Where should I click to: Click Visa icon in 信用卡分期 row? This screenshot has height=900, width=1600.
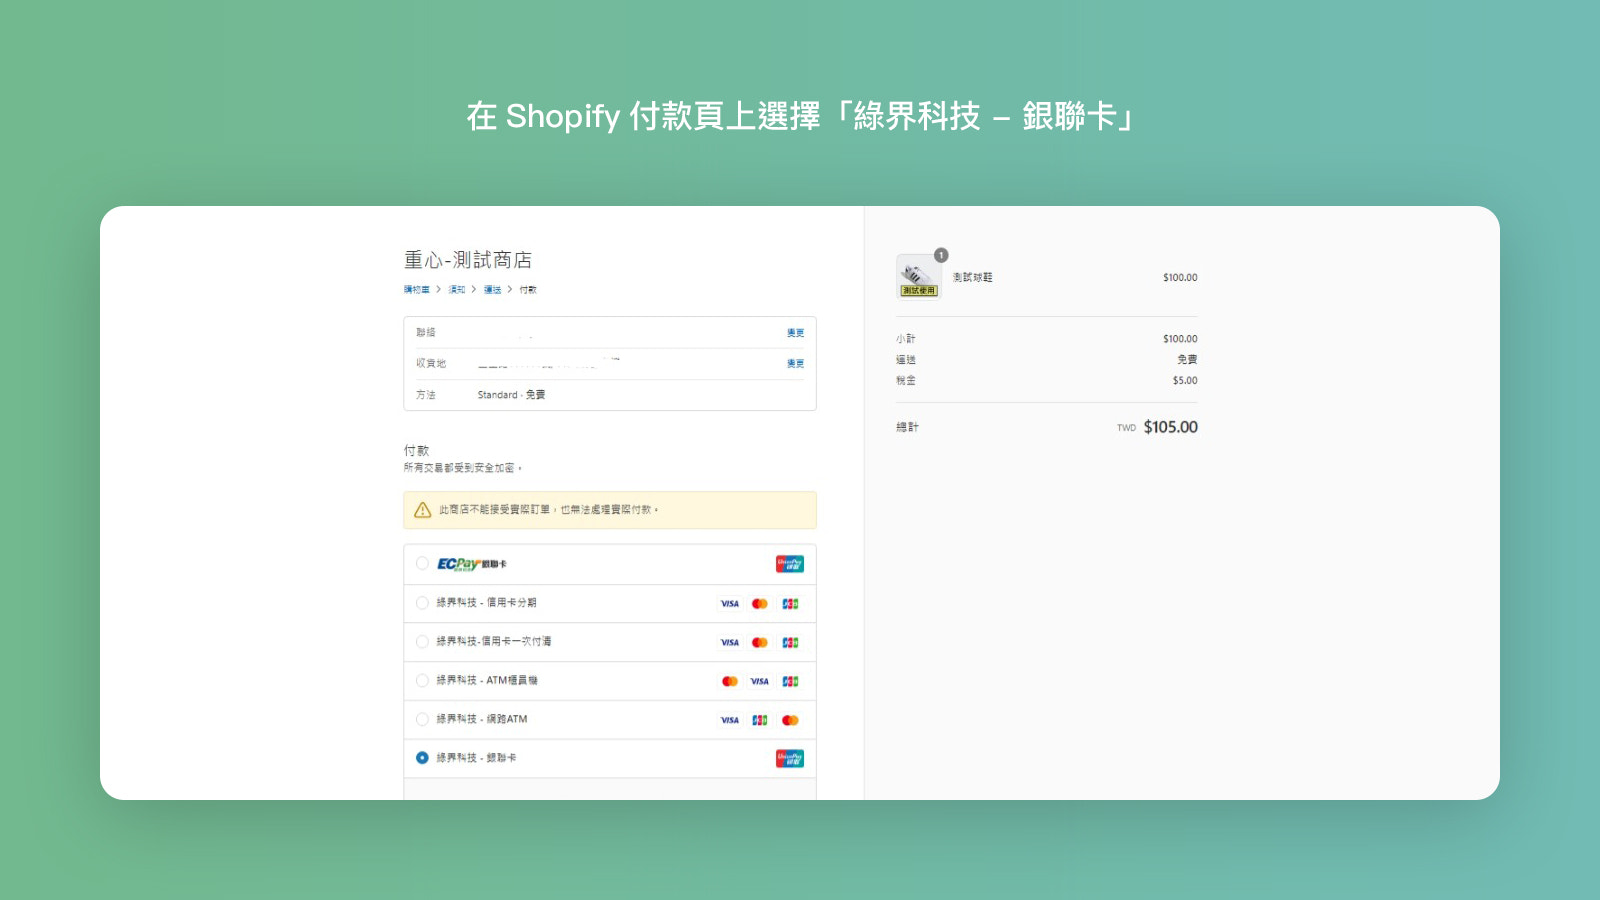[730, 604]
